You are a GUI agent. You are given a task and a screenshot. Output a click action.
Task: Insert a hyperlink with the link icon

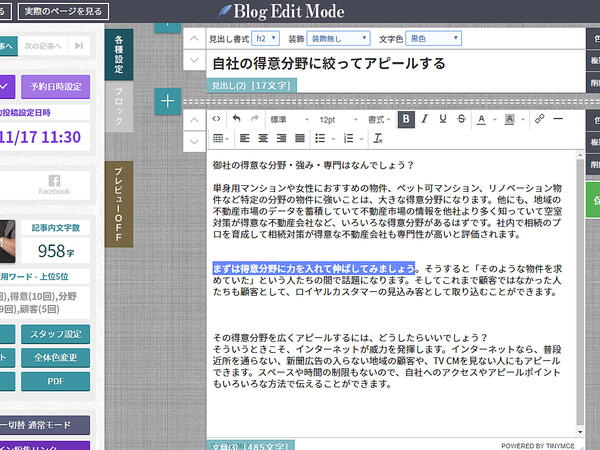540,119
